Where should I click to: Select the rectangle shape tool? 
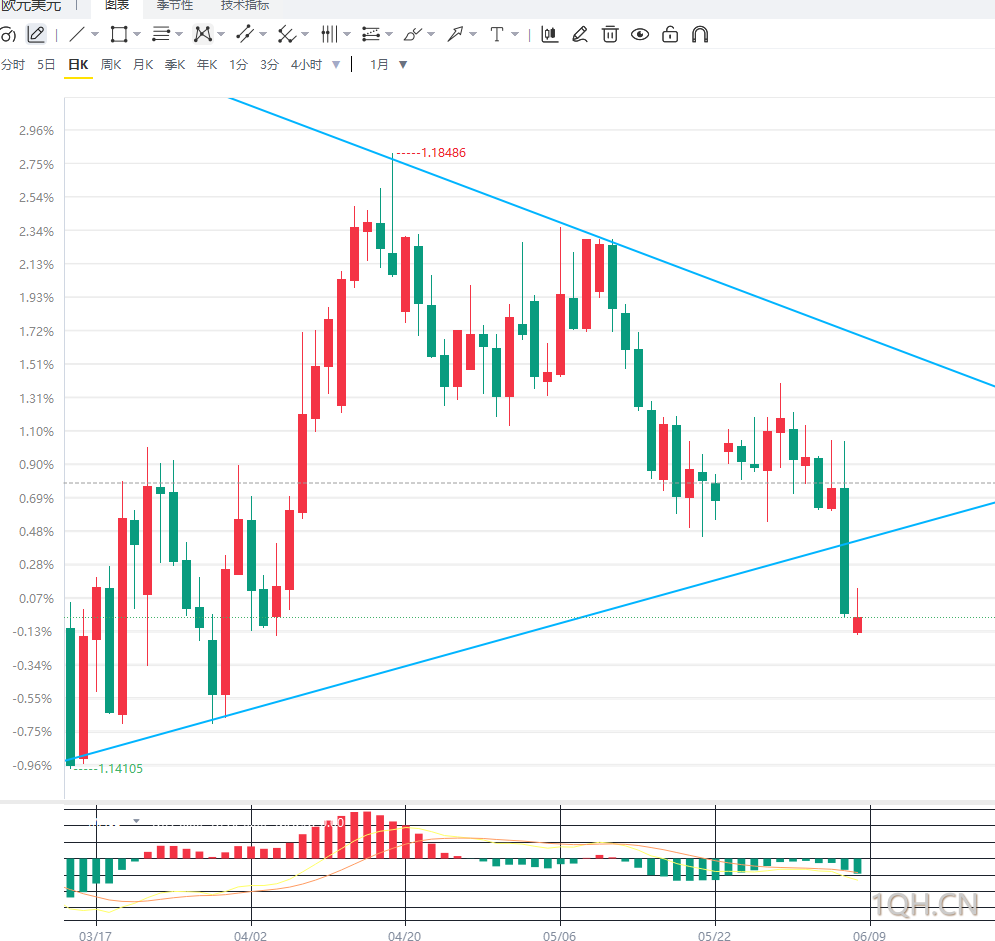point(119,34)
